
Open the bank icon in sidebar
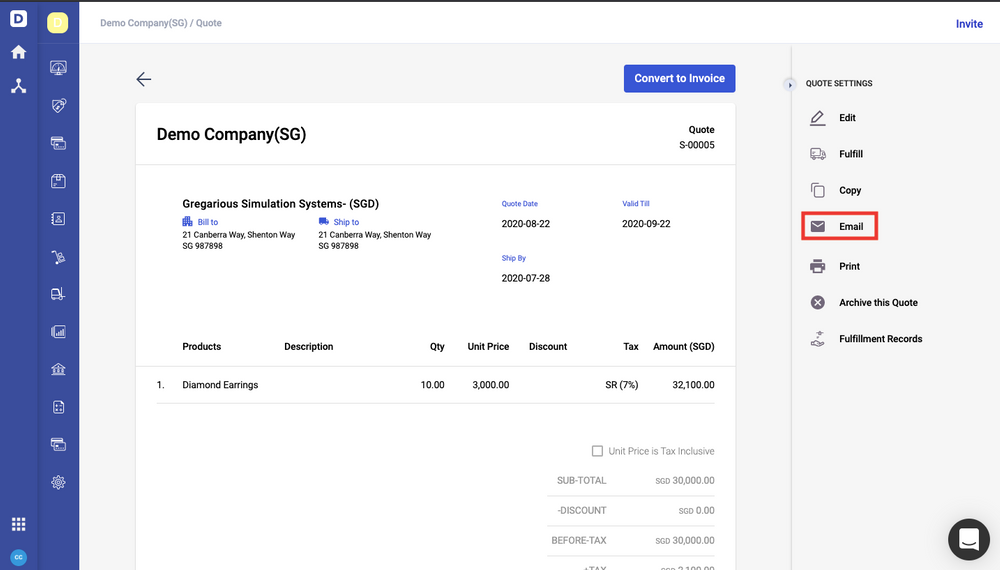58,369
